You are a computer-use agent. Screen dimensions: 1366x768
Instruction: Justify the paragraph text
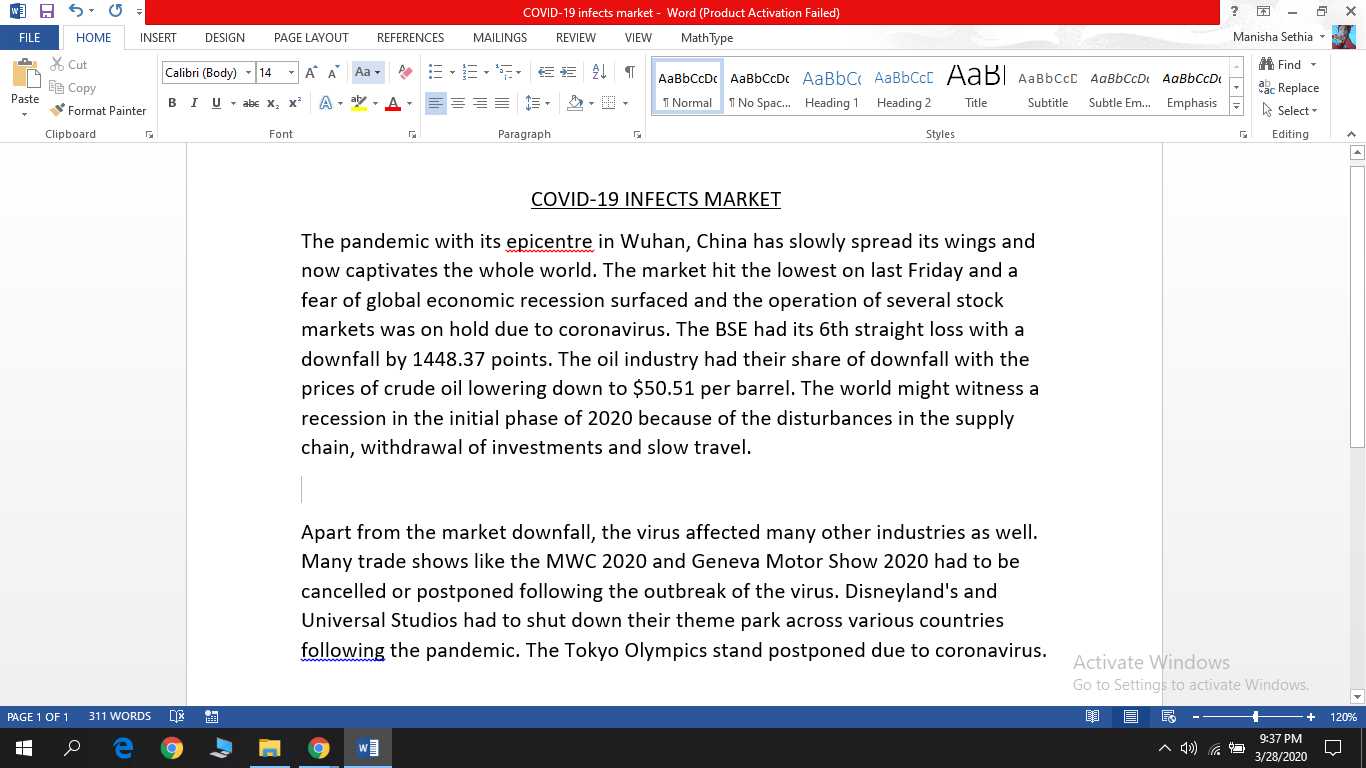502,103
